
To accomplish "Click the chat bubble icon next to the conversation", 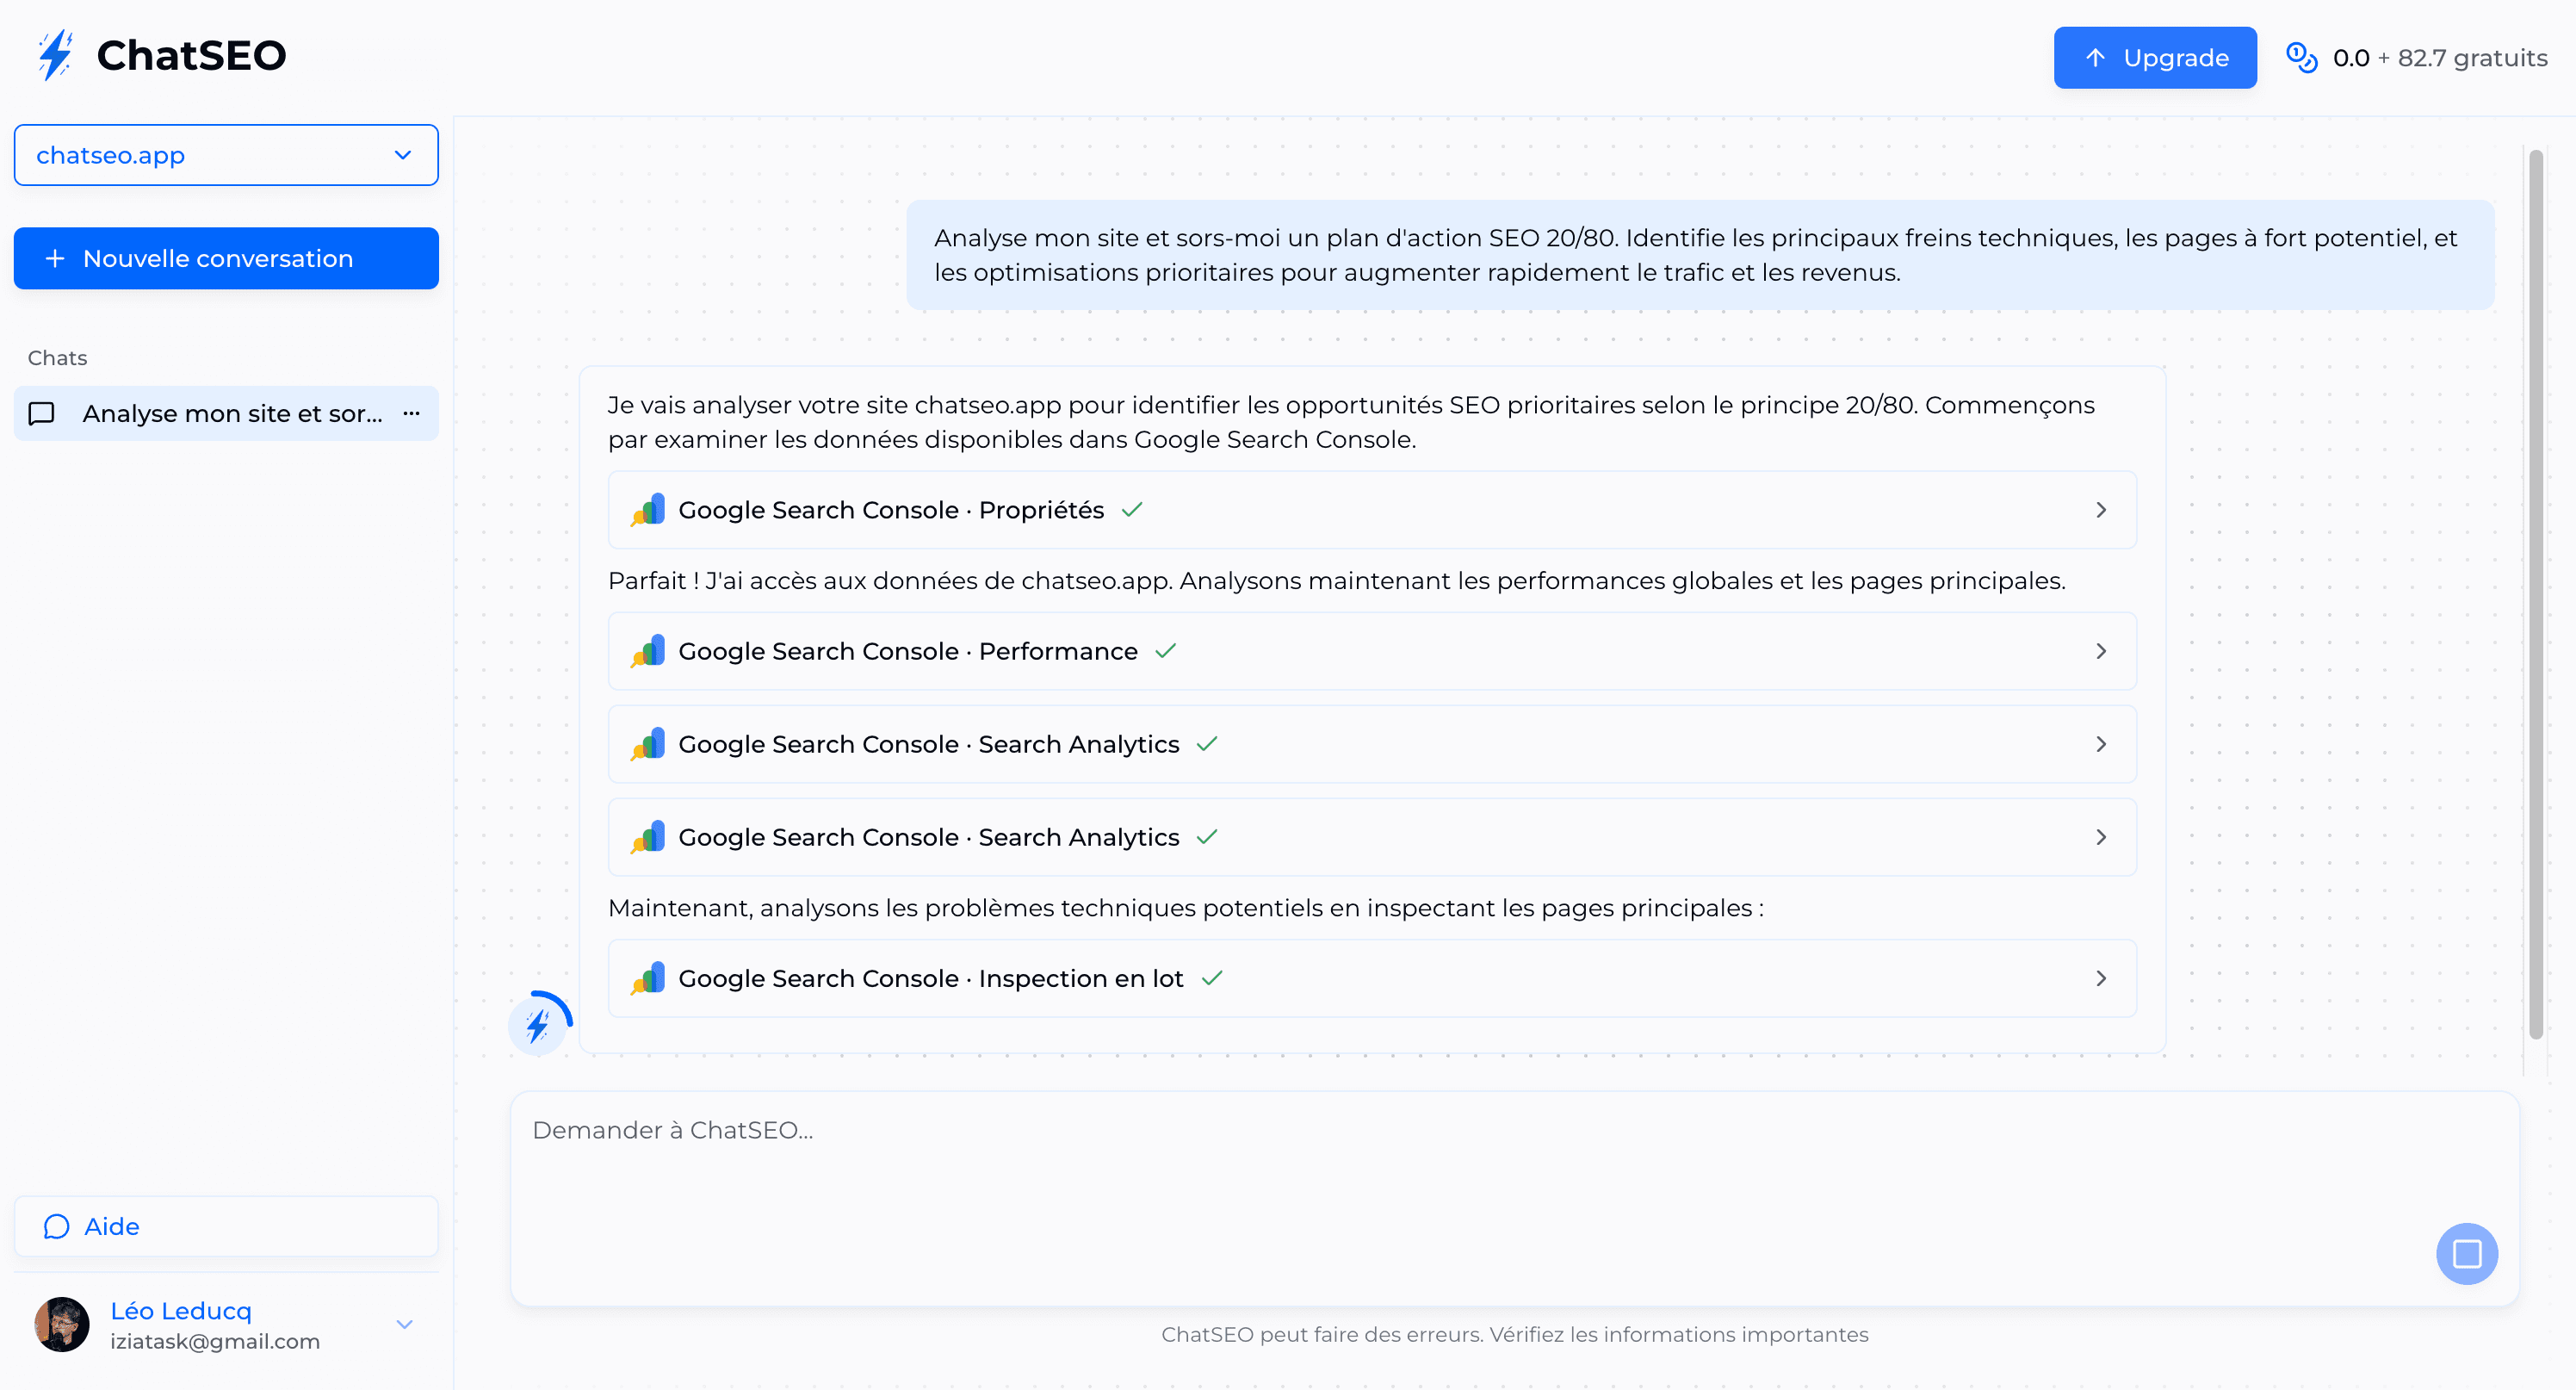I will [x=42, y=413].
